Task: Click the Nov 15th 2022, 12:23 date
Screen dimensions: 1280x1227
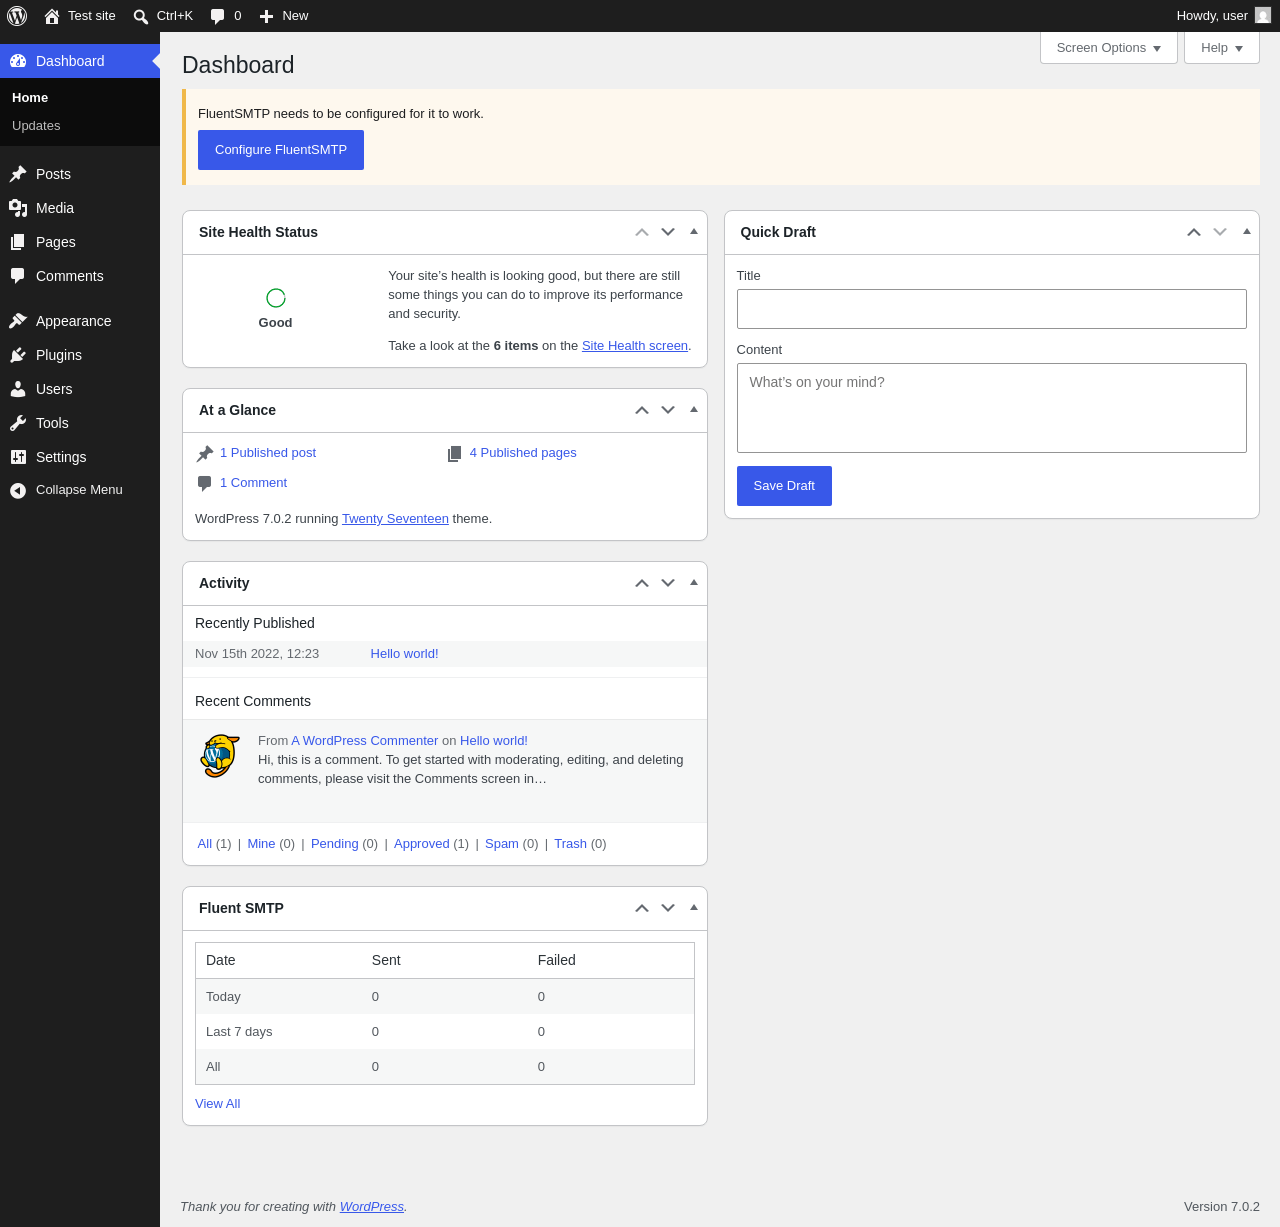Action: (x=257, y=654)
